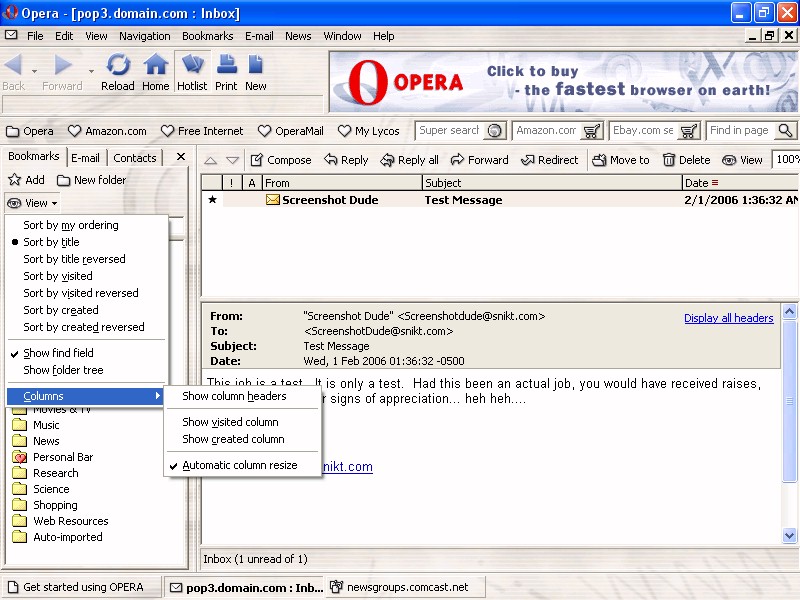Click the Display all headers link
This screenshot has height=600, width=800.
click(x=728, y=318)
